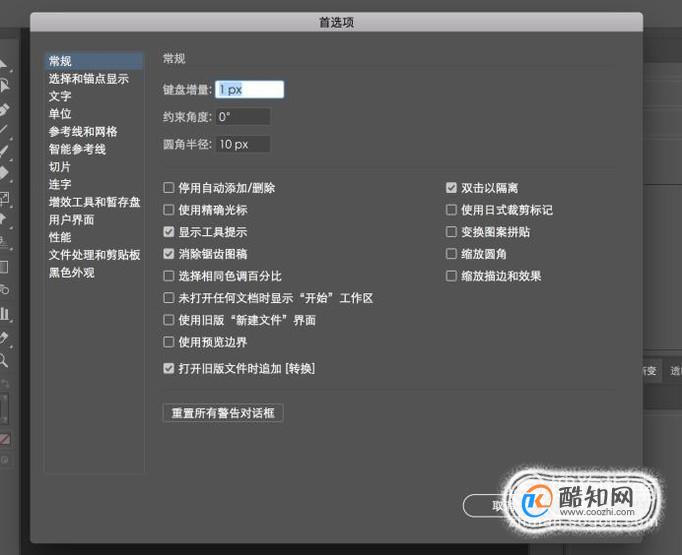Screen dimensions: 682x555
Task: Enable 变换图案拼贴 checkbox
Action: 451,232
